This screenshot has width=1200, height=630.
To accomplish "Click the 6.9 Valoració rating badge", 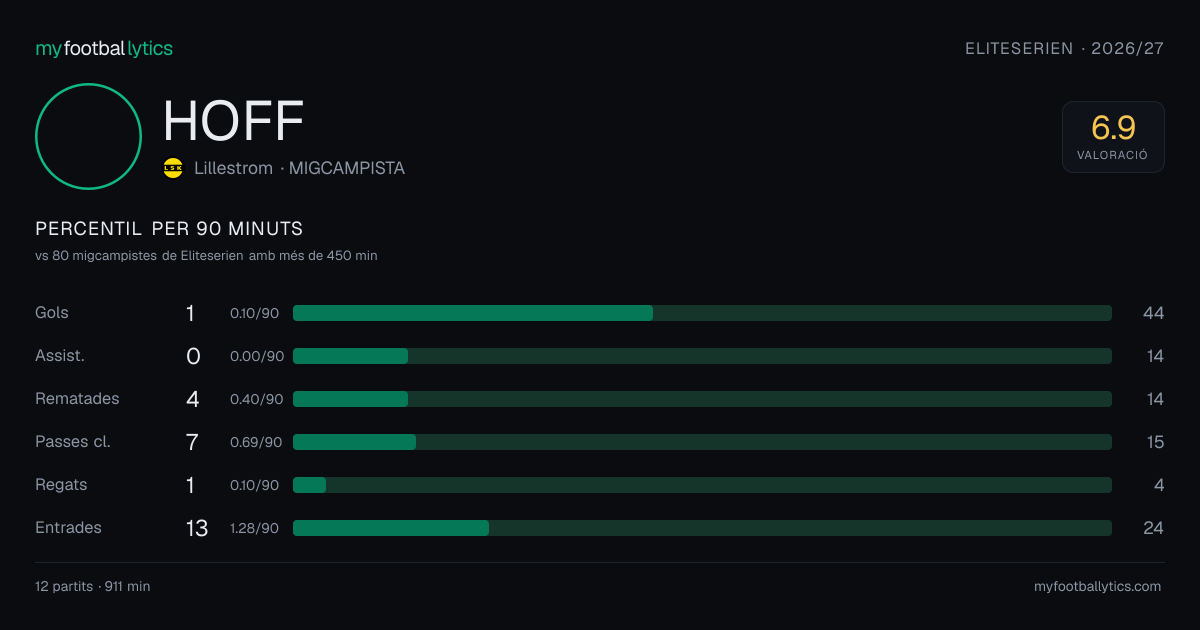I will [1113, 137].
